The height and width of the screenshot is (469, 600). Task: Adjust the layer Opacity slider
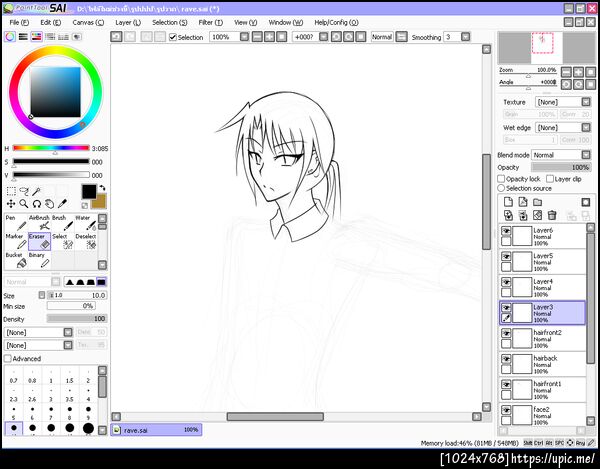tap(561, 167)
